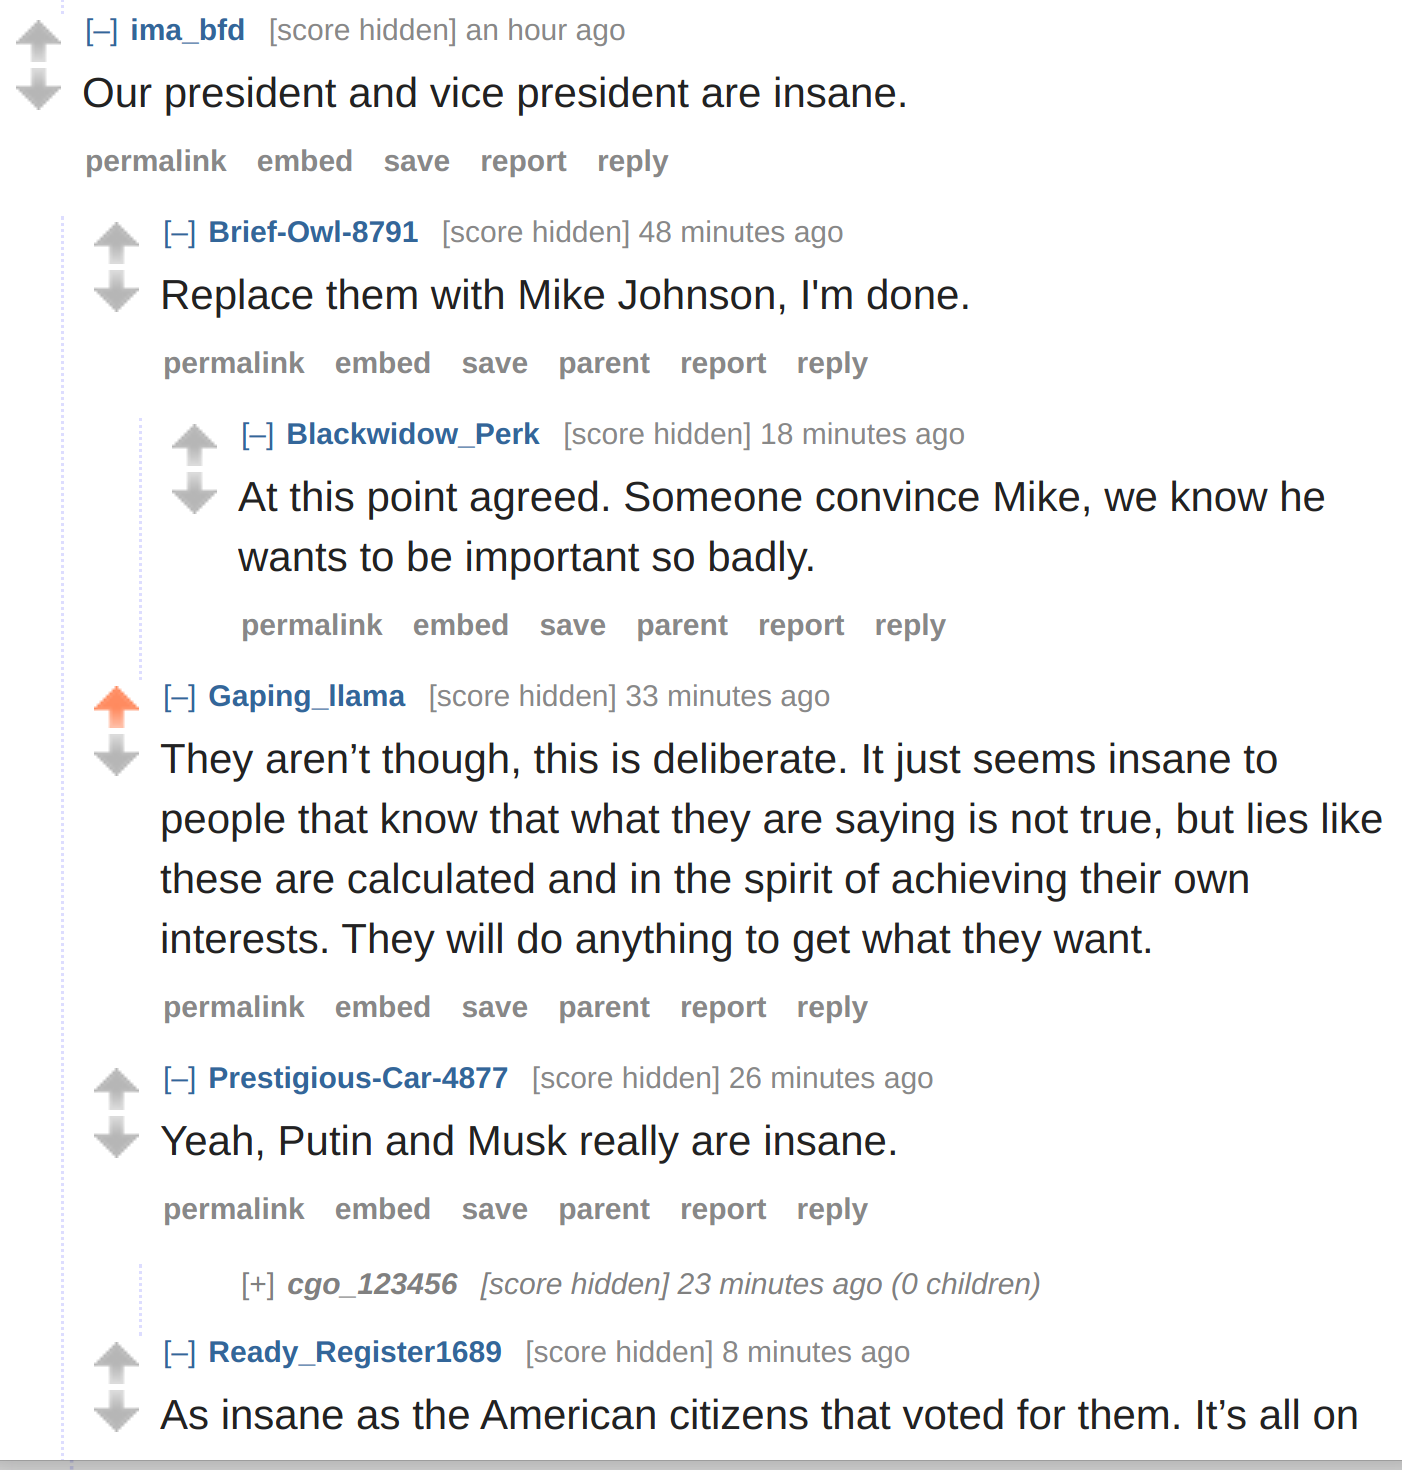
Task: Downvote ima_bfd's comment
Action: (x=38, y=89)
